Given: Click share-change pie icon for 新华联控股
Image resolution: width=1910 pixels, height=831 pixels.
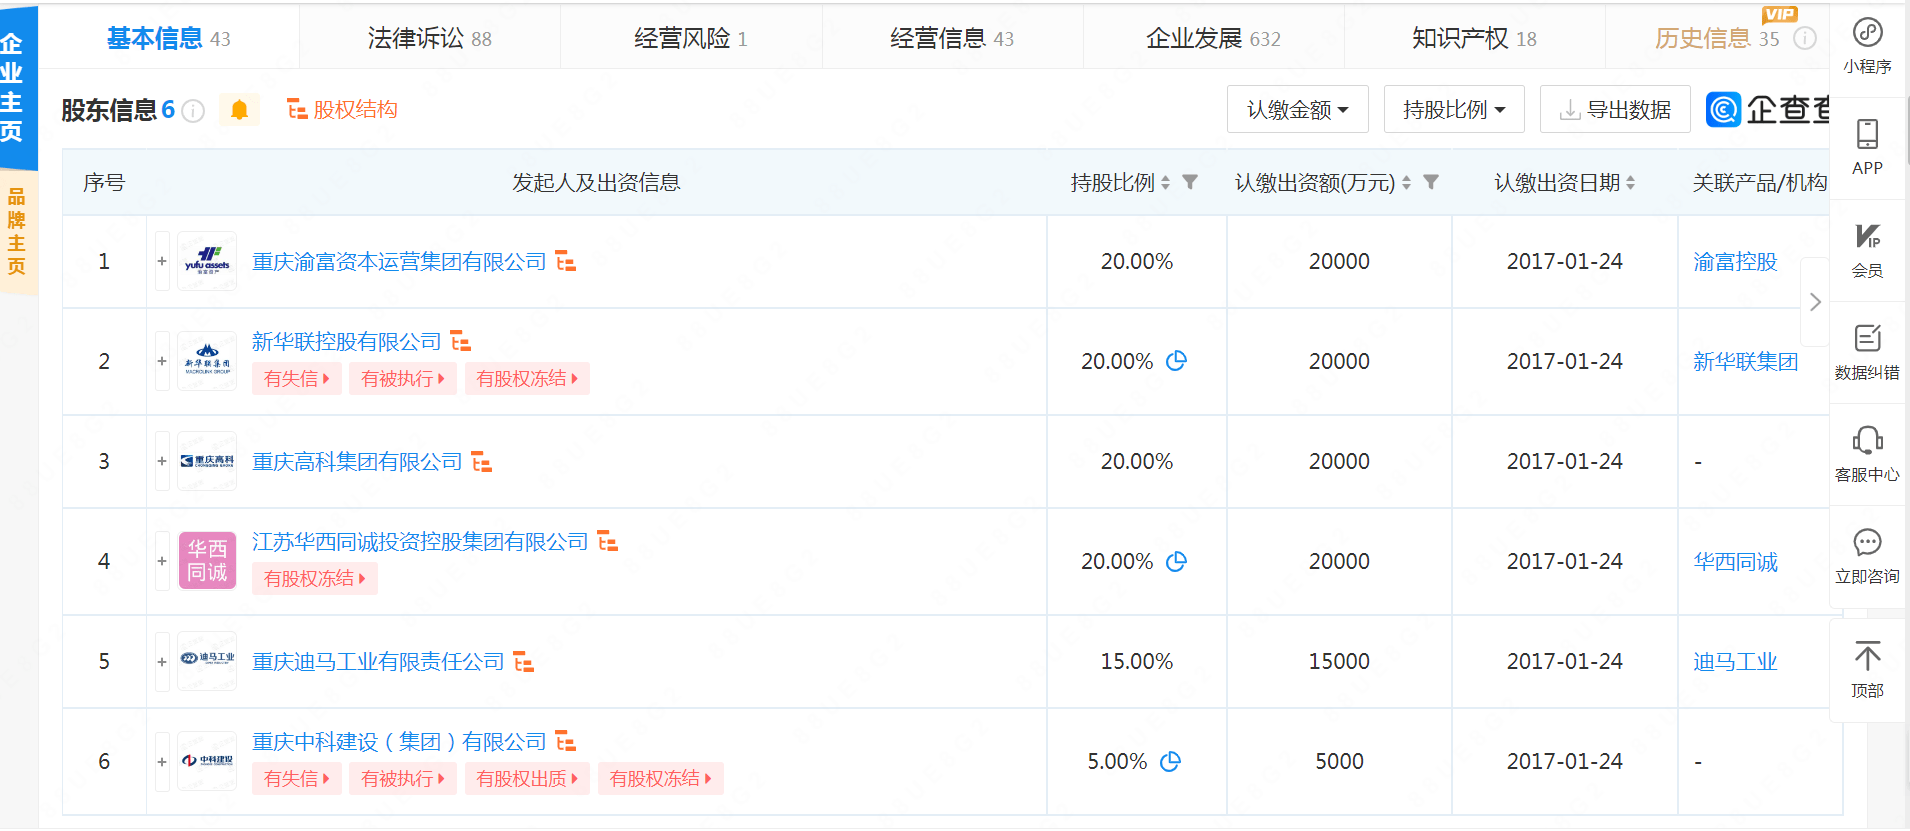Looking at the screenshot, I should click(1177, 361).
